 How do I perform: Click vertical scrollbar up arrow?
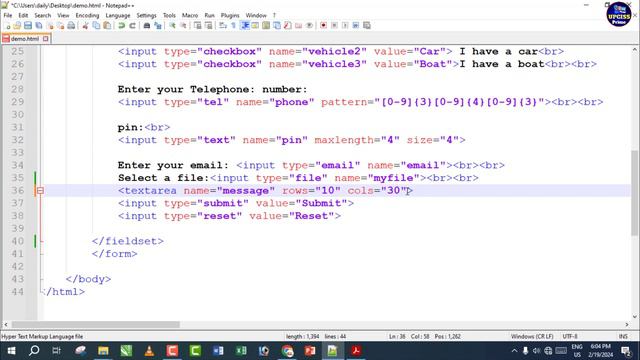pos(635,50)
